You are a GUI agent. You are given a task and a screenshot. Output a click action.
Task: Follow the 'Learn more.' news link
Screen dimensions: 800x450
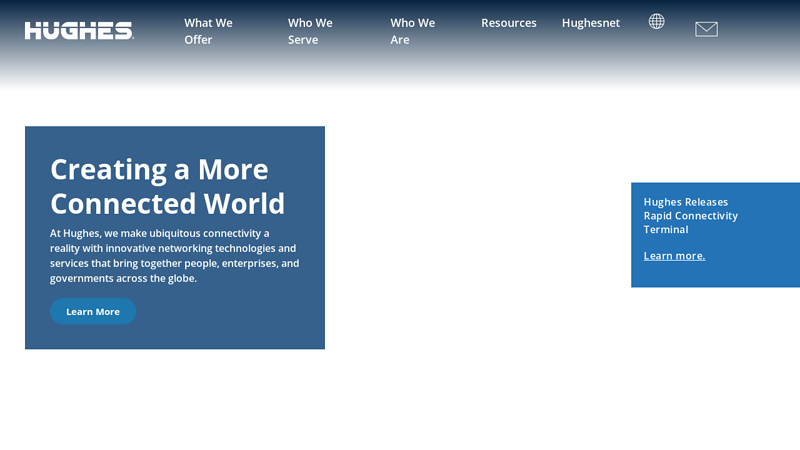point(674,255)
